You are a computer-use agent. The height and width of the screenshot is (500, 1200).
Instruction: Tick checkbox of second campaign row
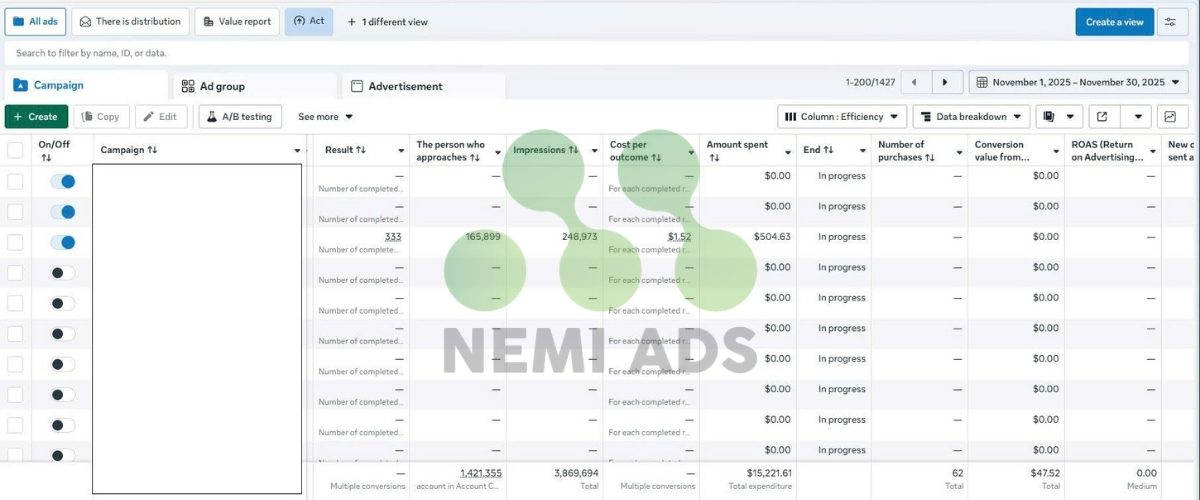click(x=15, y=212)
